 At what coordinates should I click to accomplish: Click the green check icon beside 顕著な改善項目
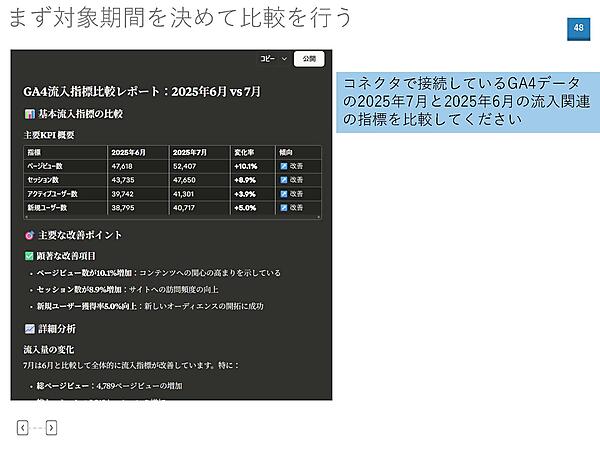click(x=29, y=256)
